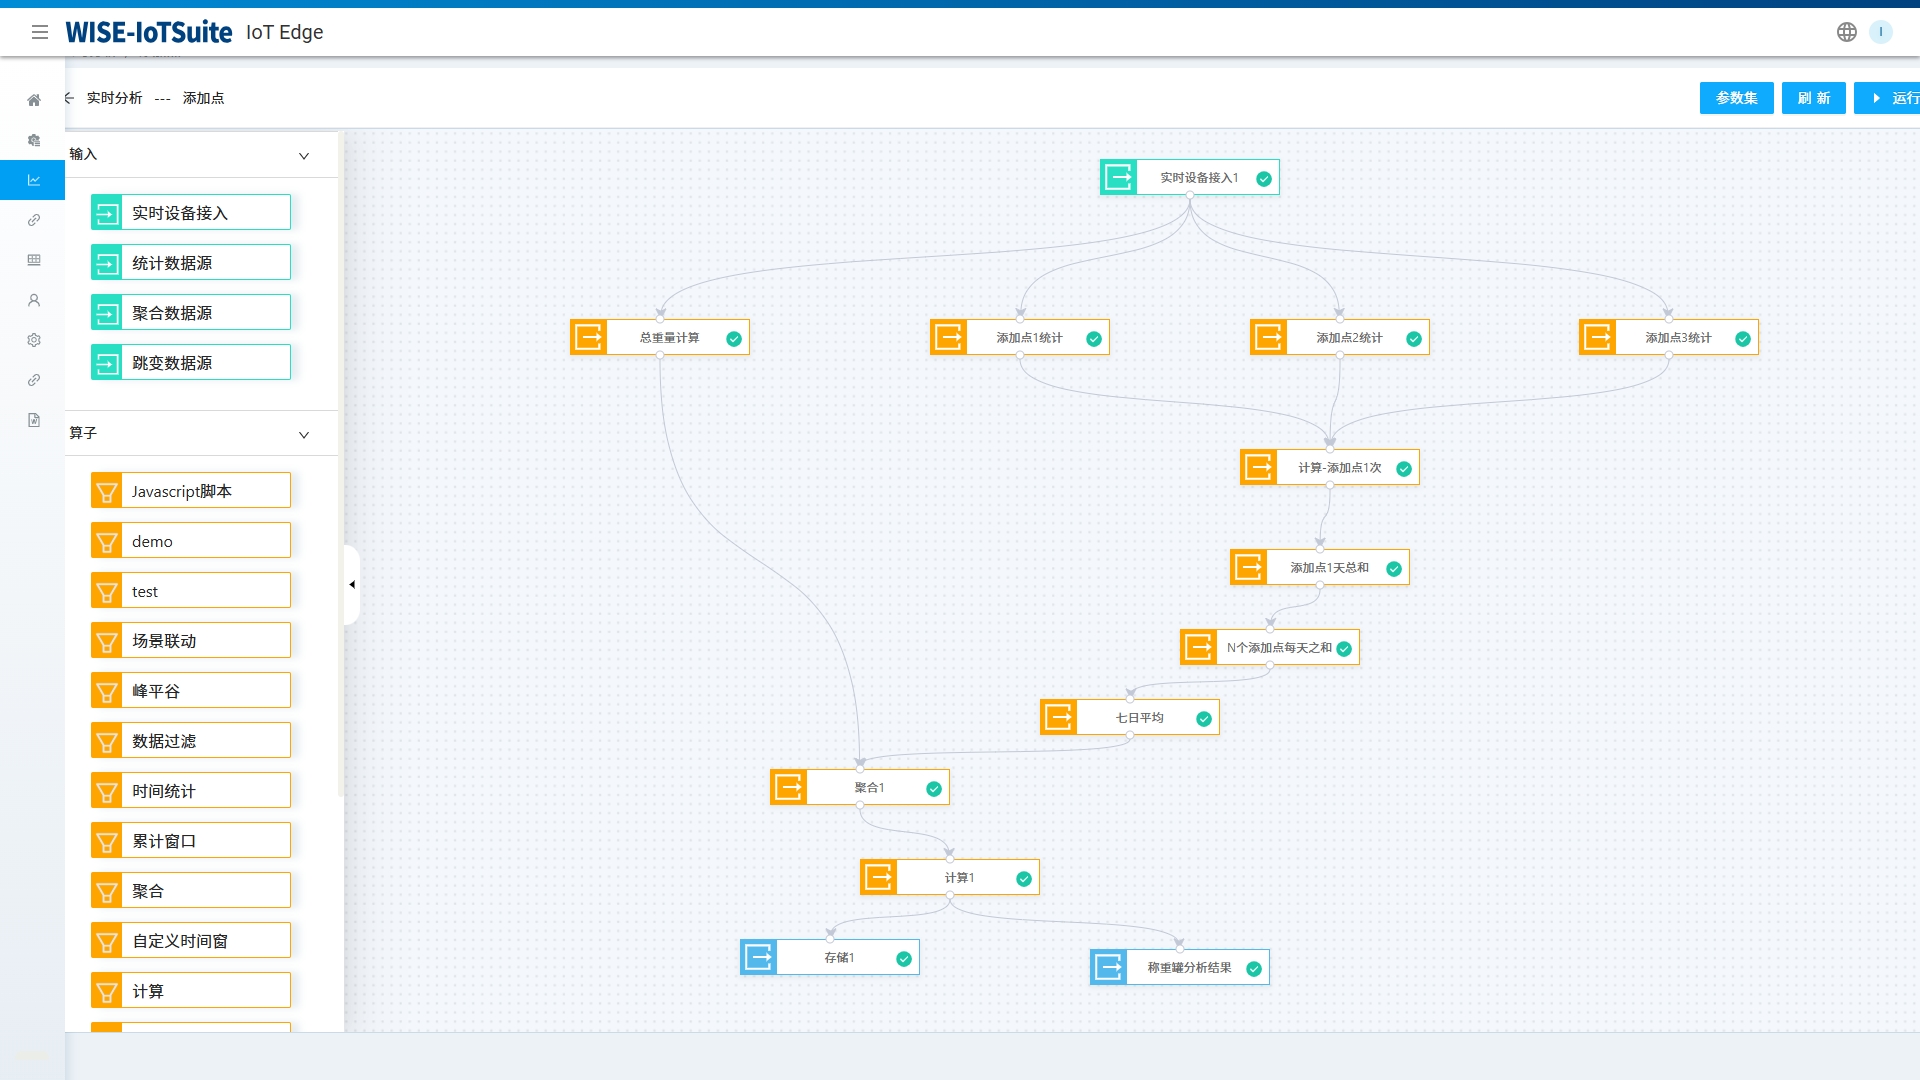This screenshot has width=1920, height=1080.
Task: Click the table grid sidebar icon
Action: [x=34, y=260]
